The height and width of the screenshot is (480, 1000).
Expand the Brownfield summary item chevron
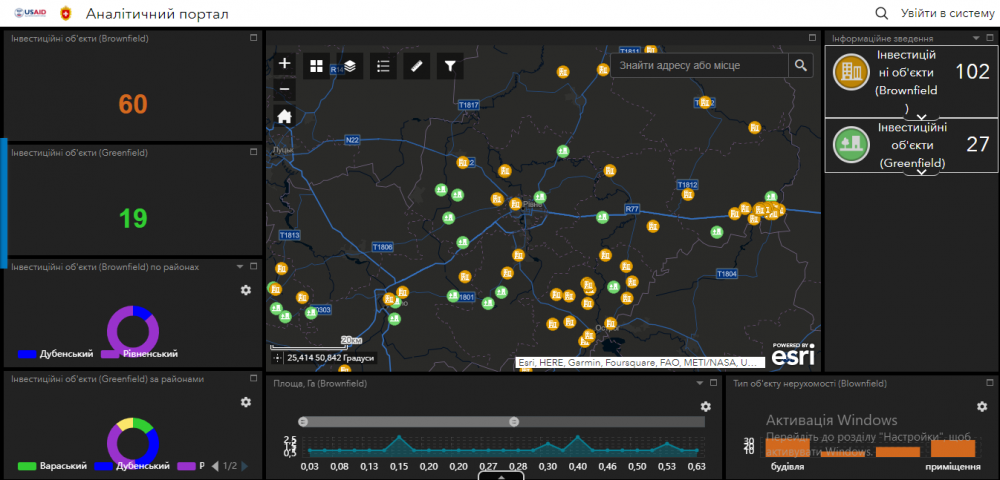pos(922,116)
